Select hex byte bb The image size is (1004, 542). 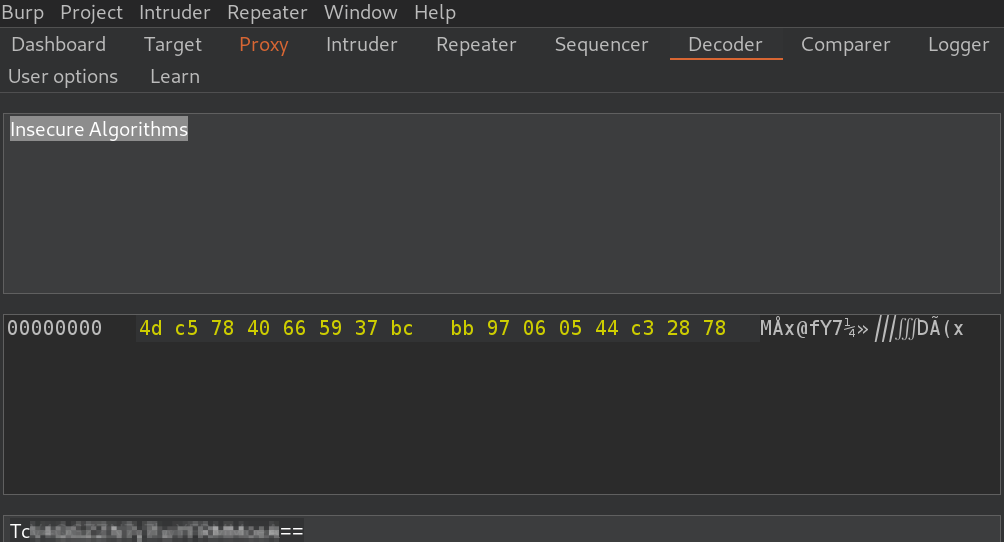coord(462,328)
